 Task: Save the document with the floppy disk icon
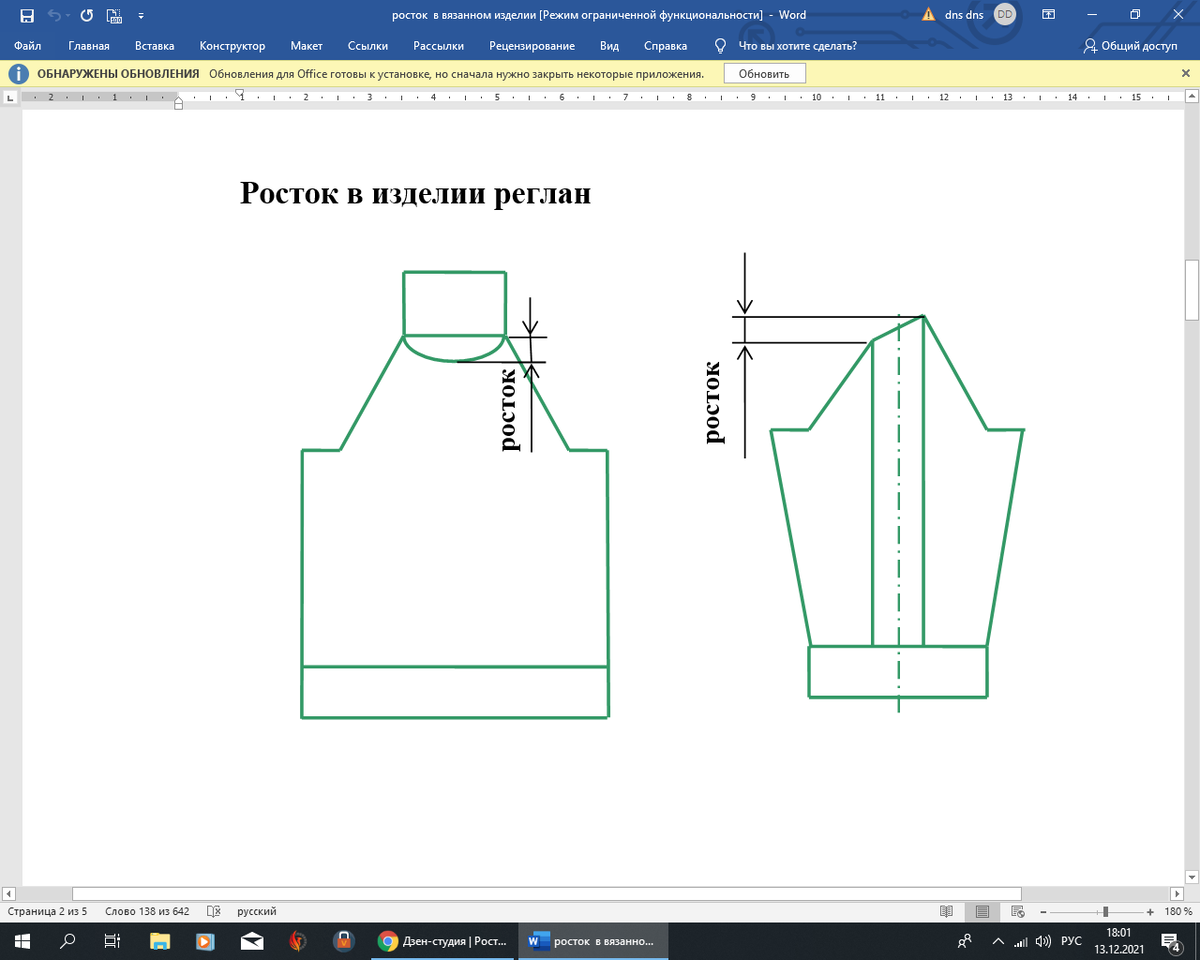point(27,15)
